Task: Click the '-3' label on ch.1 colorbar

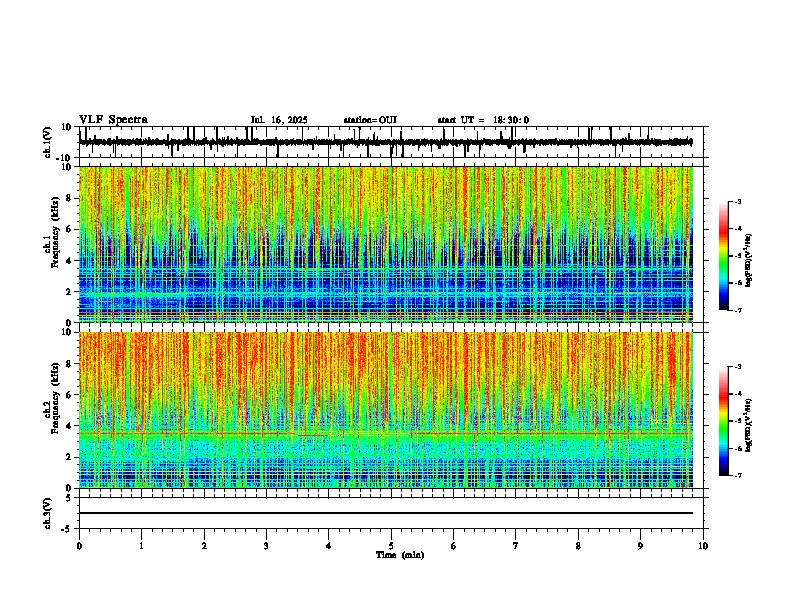Action: pyautogui.click(x=738, y=201)
